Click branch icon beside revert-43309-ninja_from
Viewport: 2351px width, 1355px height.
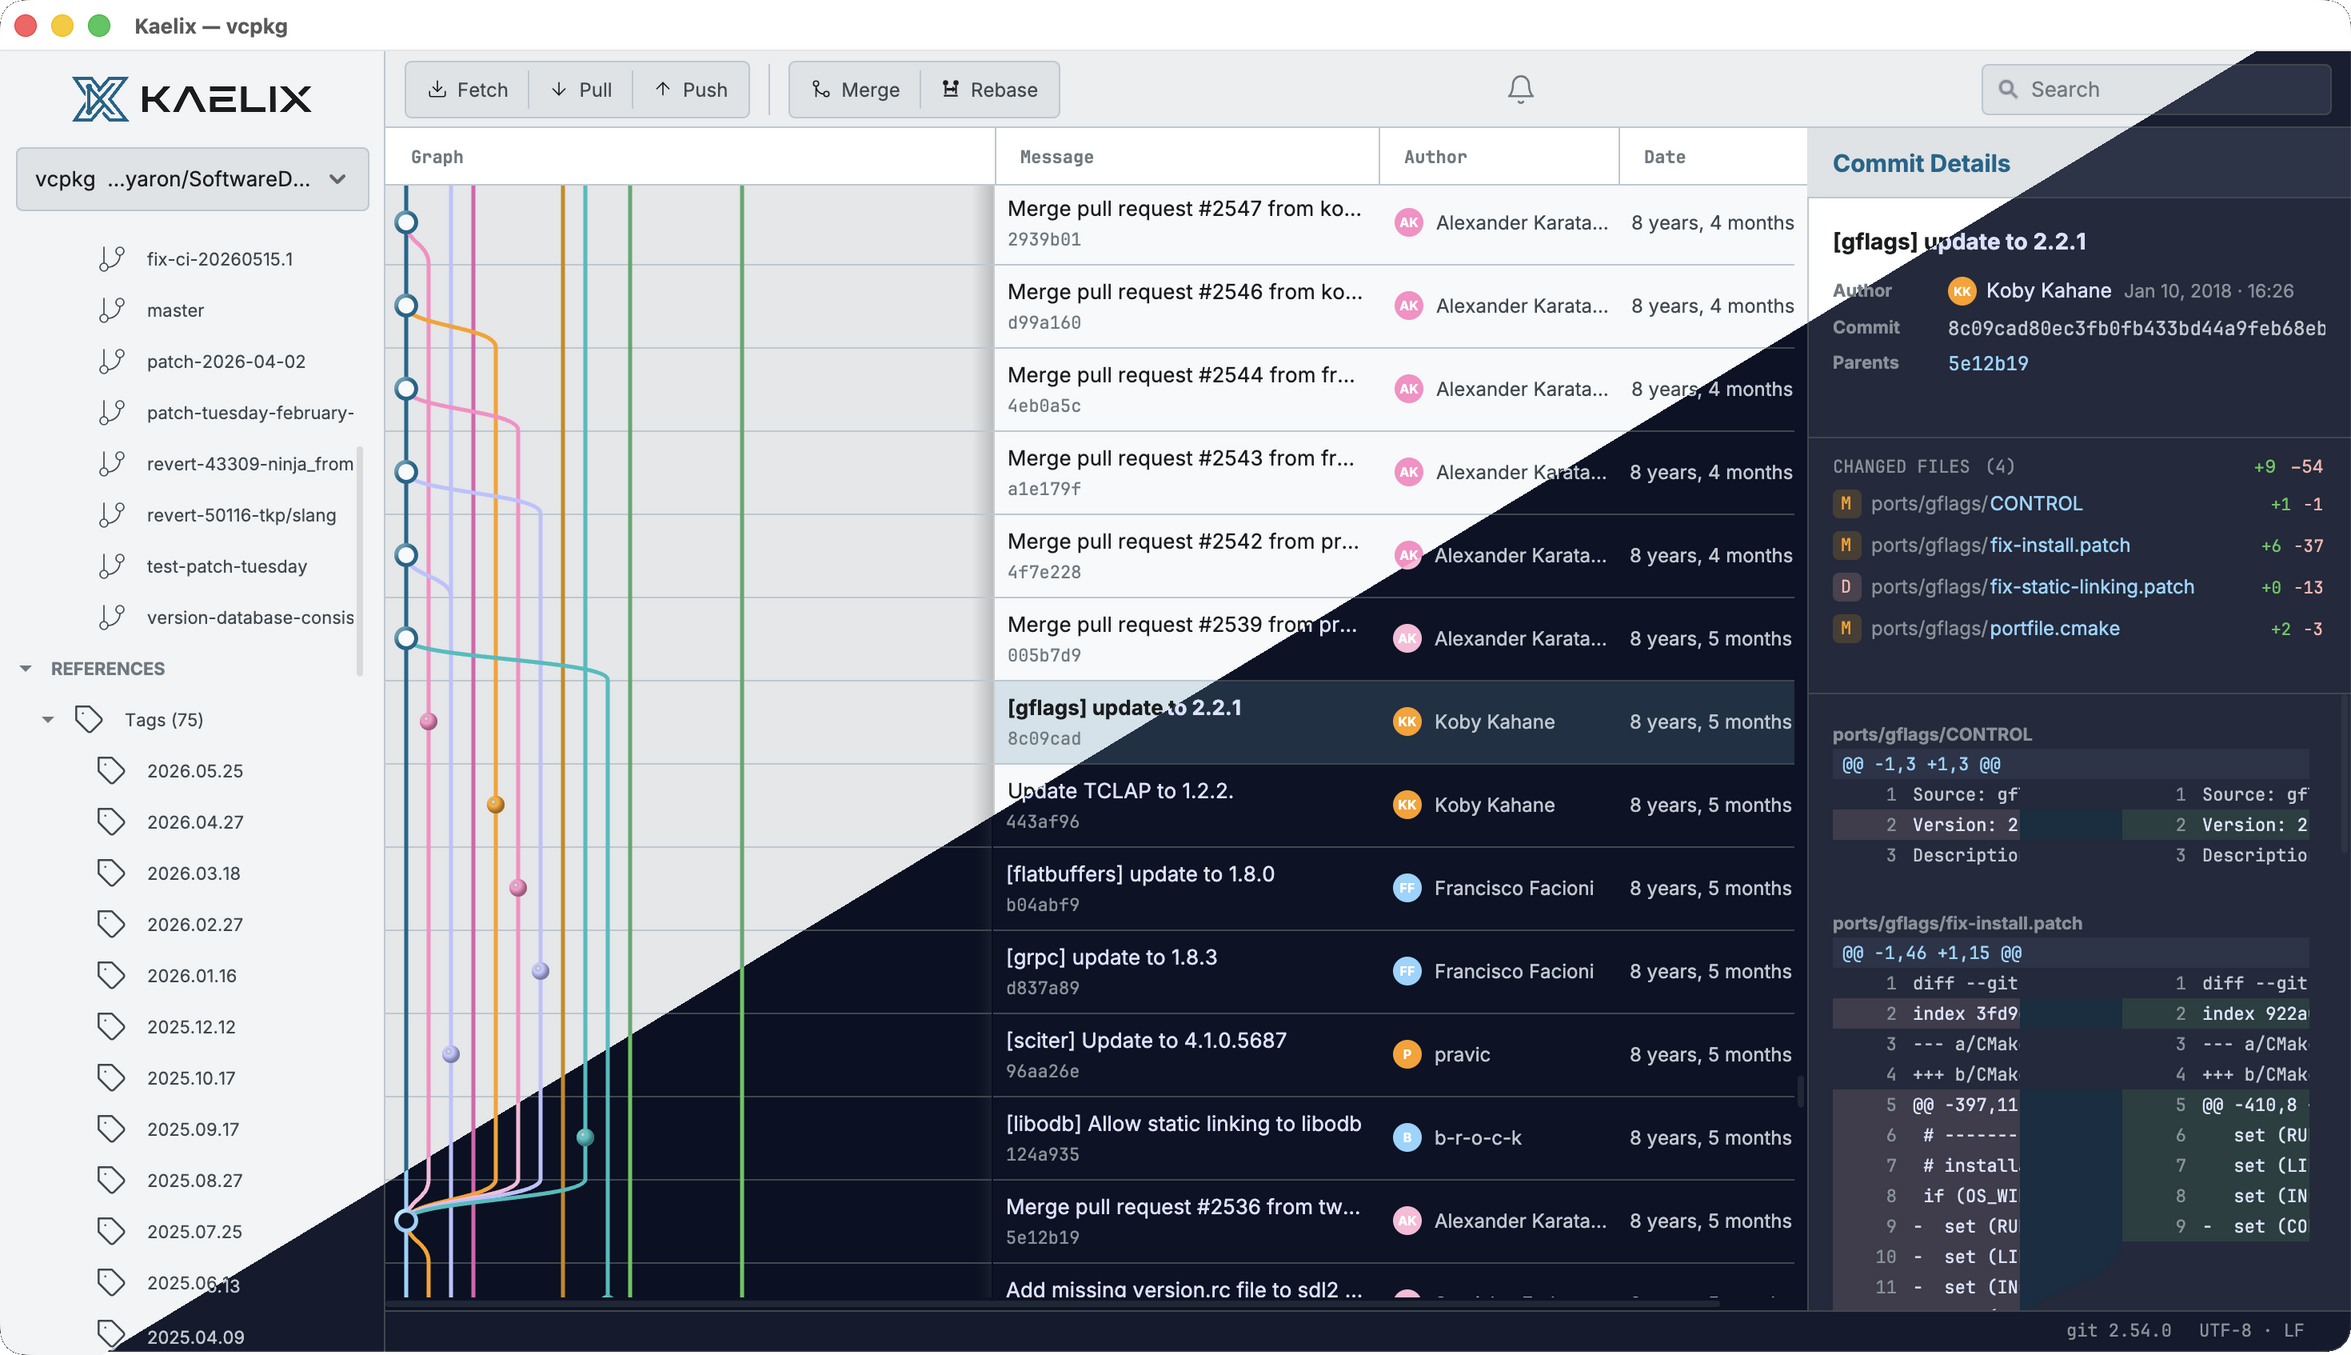click(x=112, y=463)
